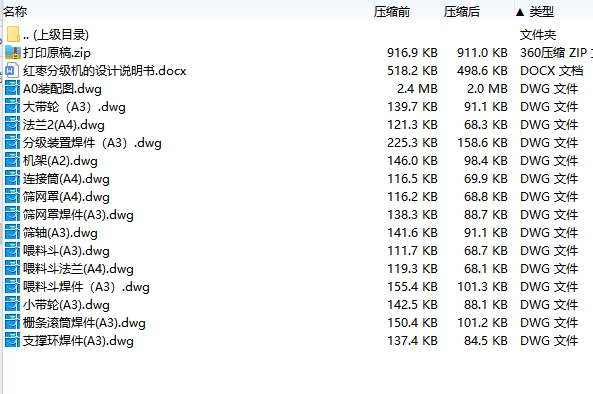Click the DWG icon for 喂料斗法兰(A4).dwg
The width and height of the screenshot is (593, 394).
coord(12,269)
